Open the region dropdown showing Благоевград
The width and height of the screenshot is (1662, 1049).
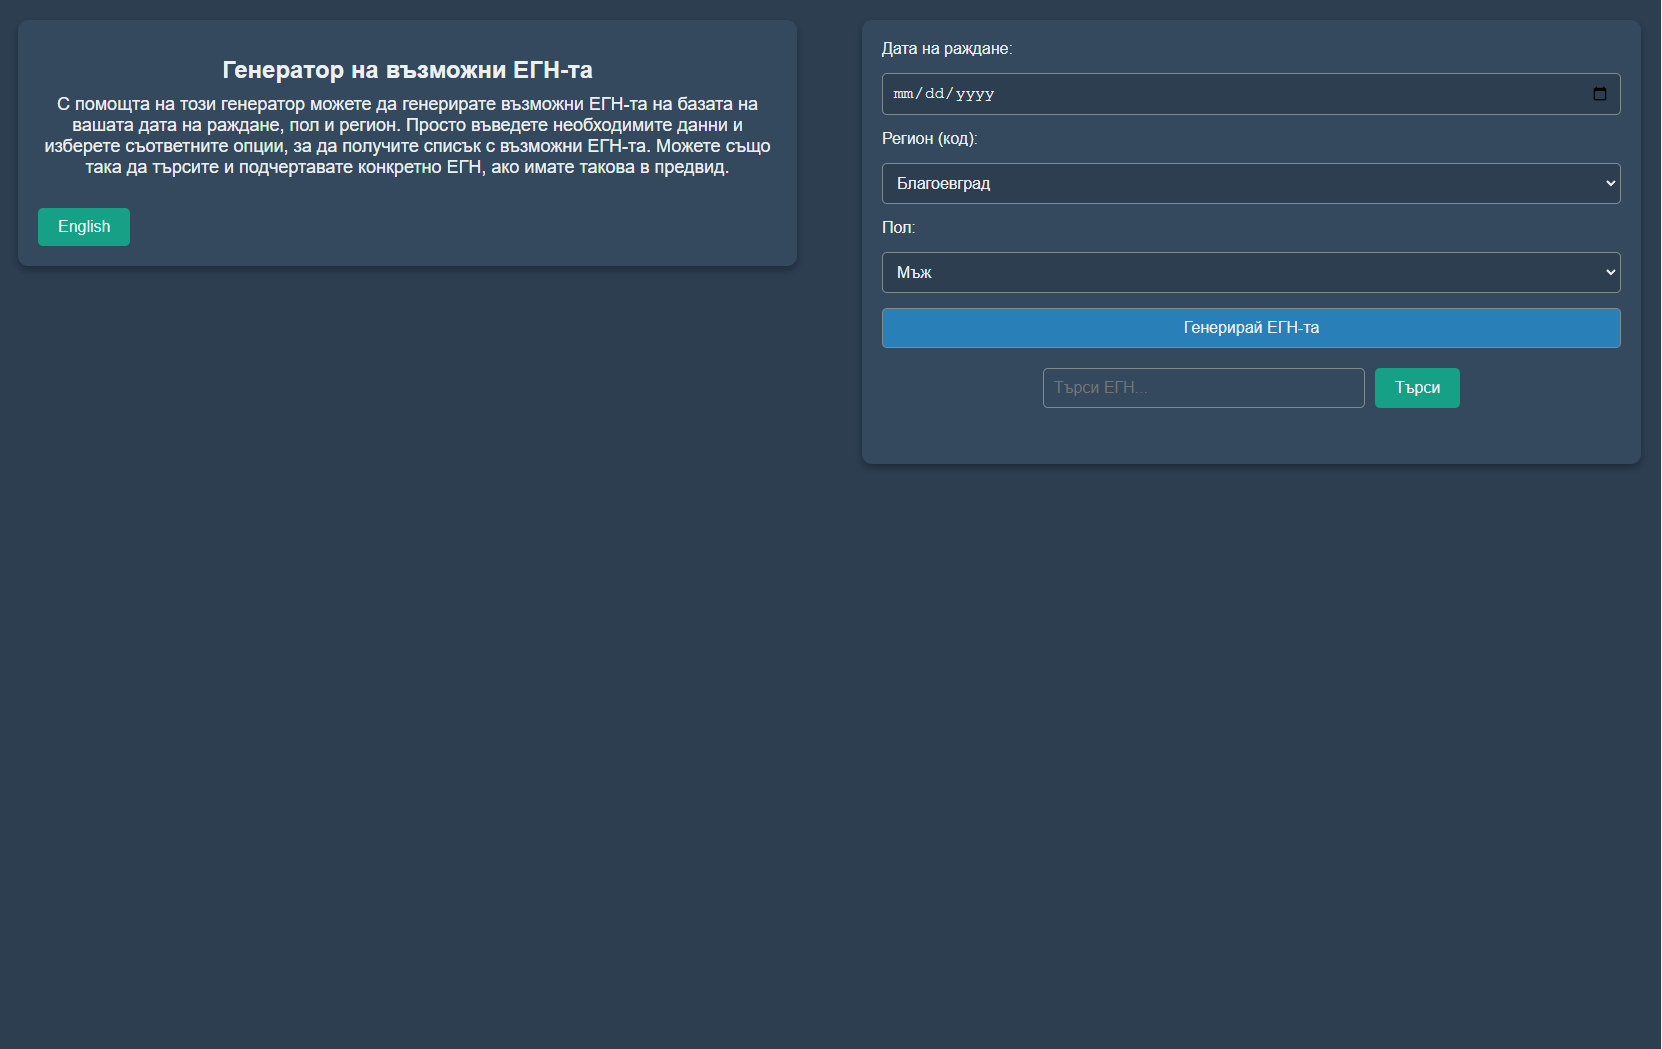pyautogui.click(x=1251, y=183)
